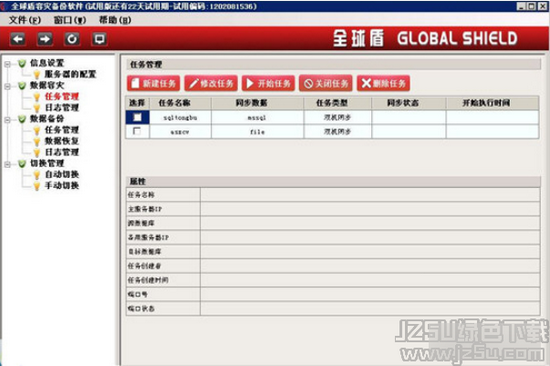Click the shield icon beside 信息设置

tap(22, 63)
